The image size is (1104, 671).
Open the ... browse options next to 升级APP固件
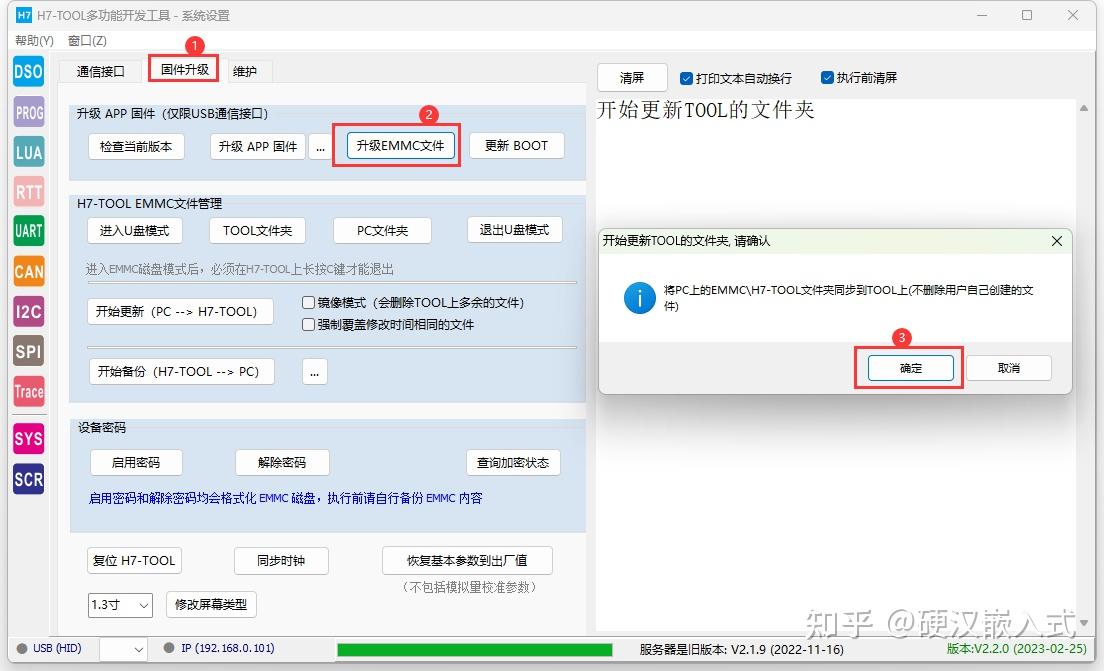click(320, 145)
